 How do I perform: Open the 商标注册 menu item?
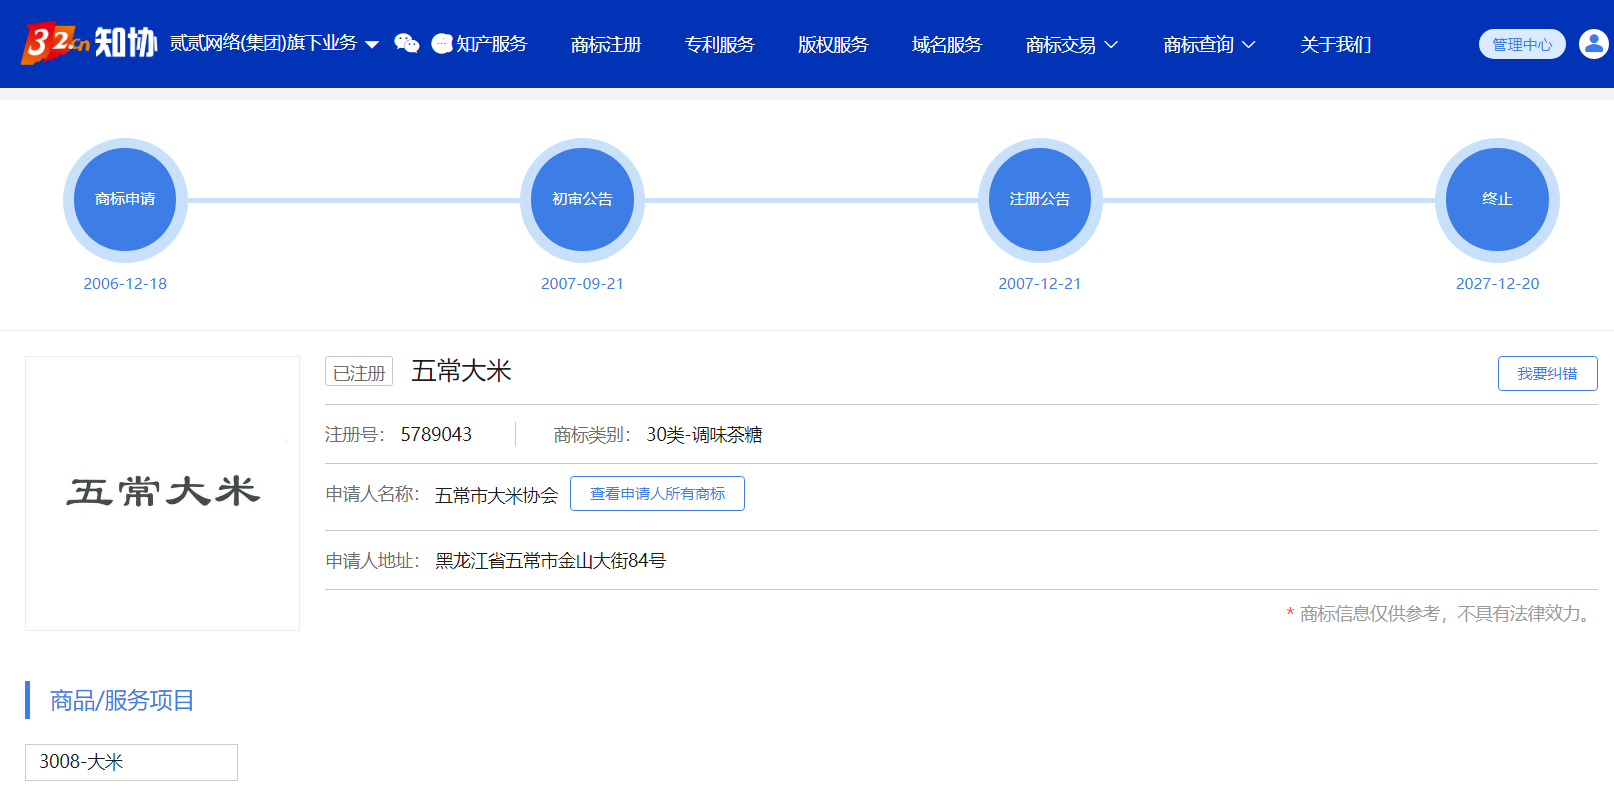tap(606, 44)
